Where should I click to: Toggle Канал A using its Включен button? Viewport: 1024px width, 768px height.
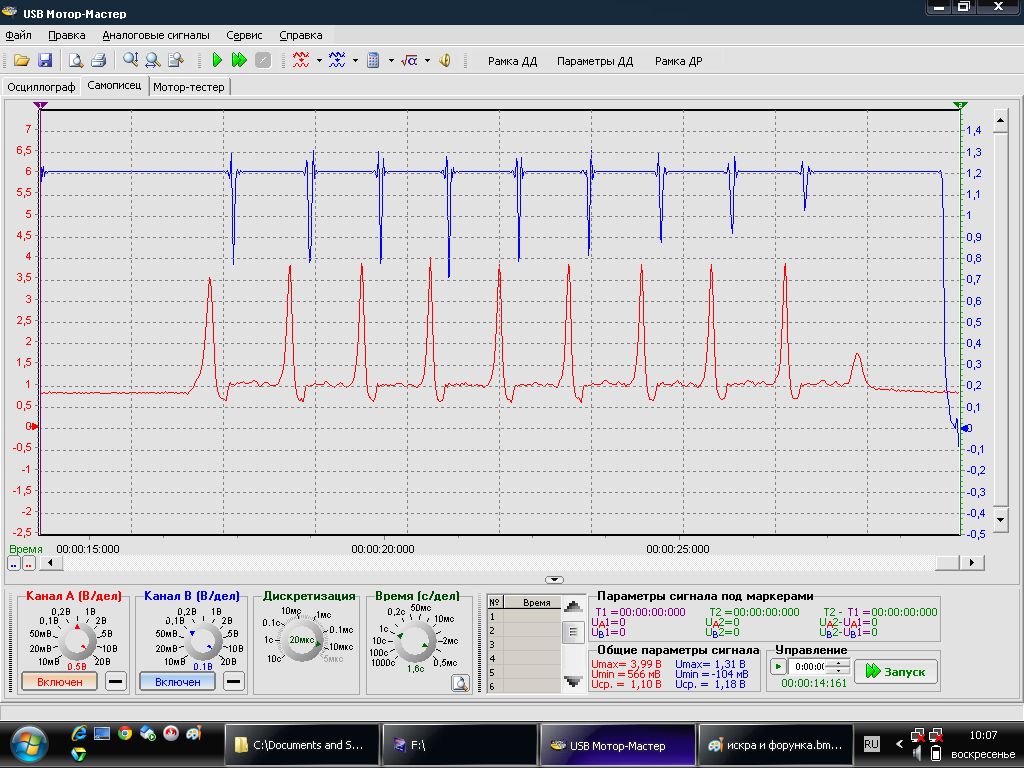click(59, 682)
